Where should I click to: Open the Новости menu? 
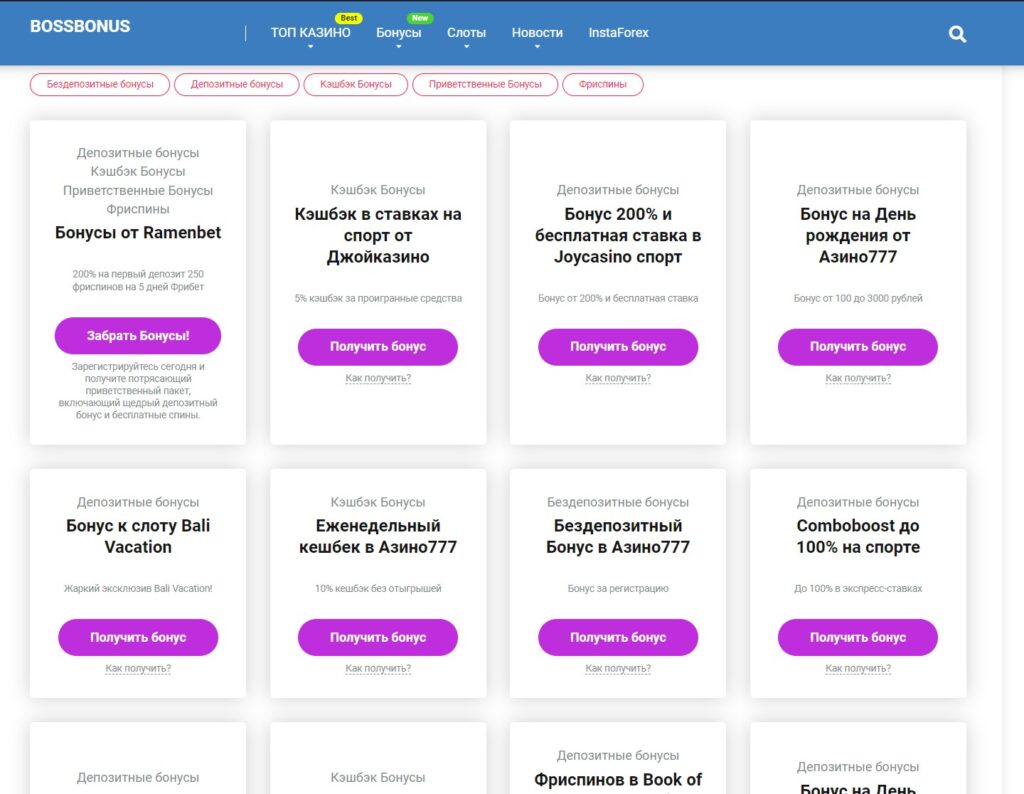tap(537, 33)
